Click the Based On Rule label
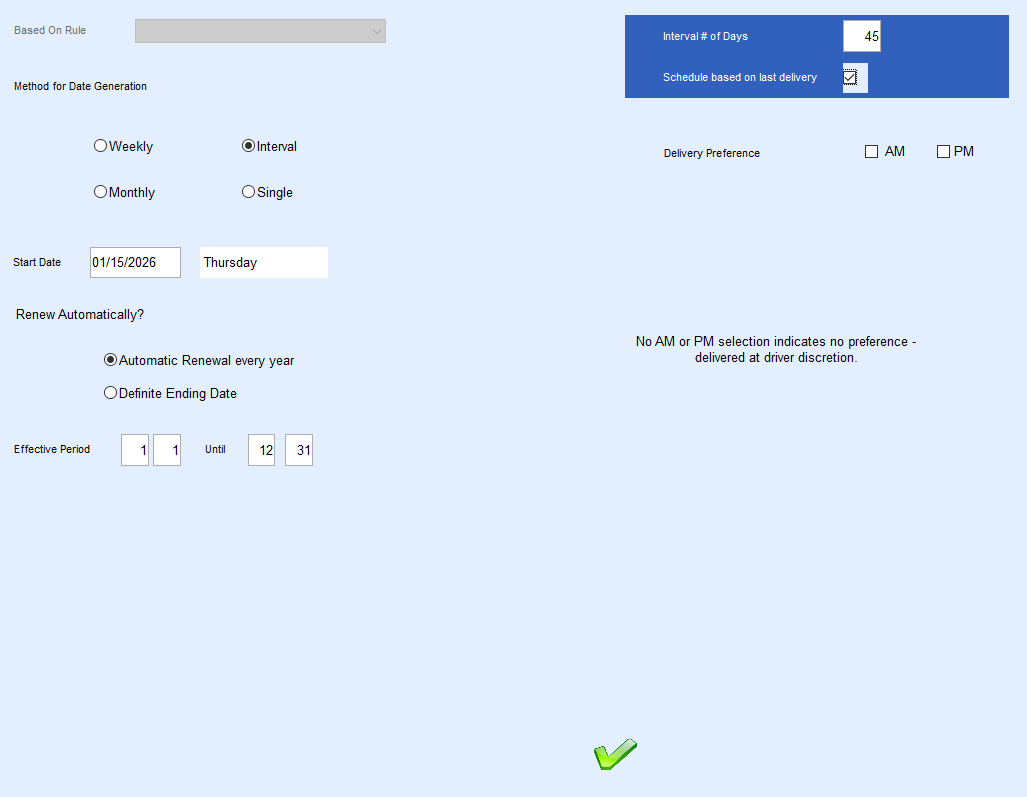 coord(50,30)
